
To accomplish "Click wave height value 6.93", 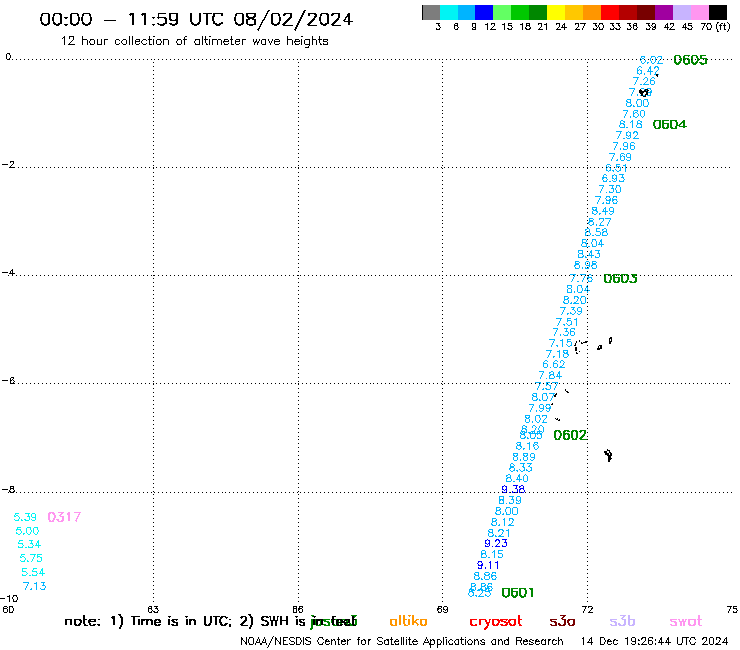I will 614,178.
